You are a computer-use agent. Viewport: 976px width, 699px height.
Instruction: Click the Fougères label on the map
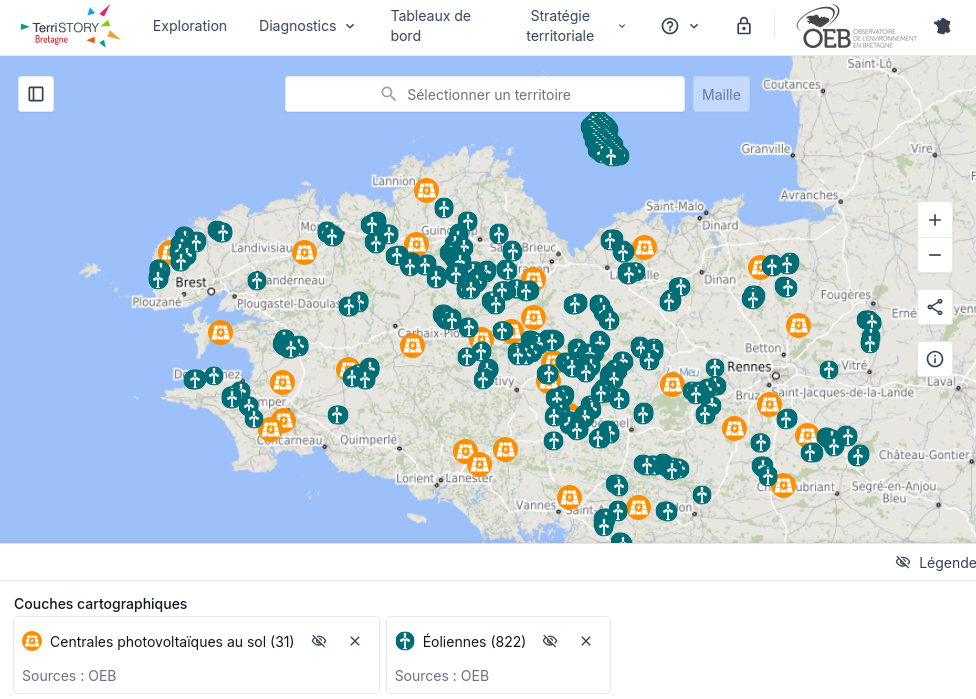click(845, 295)
